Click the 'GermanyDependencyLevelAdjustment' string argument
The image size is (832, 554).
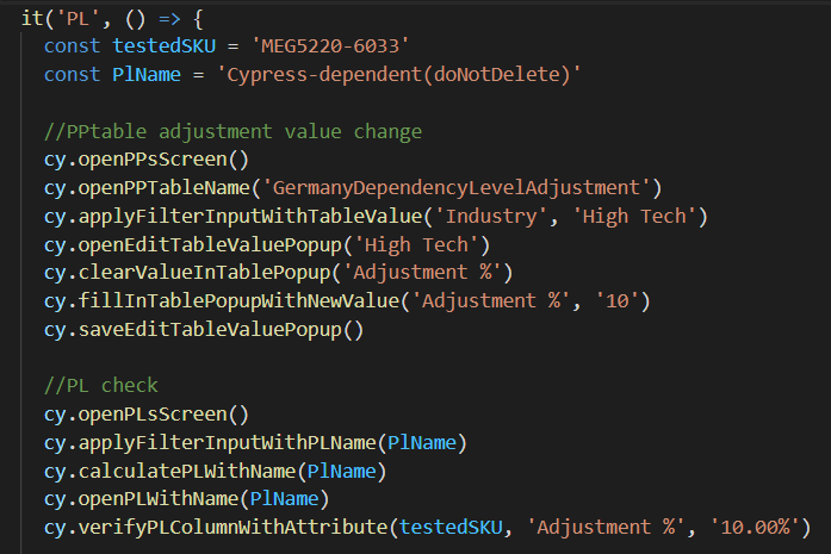tap(458, 187)
